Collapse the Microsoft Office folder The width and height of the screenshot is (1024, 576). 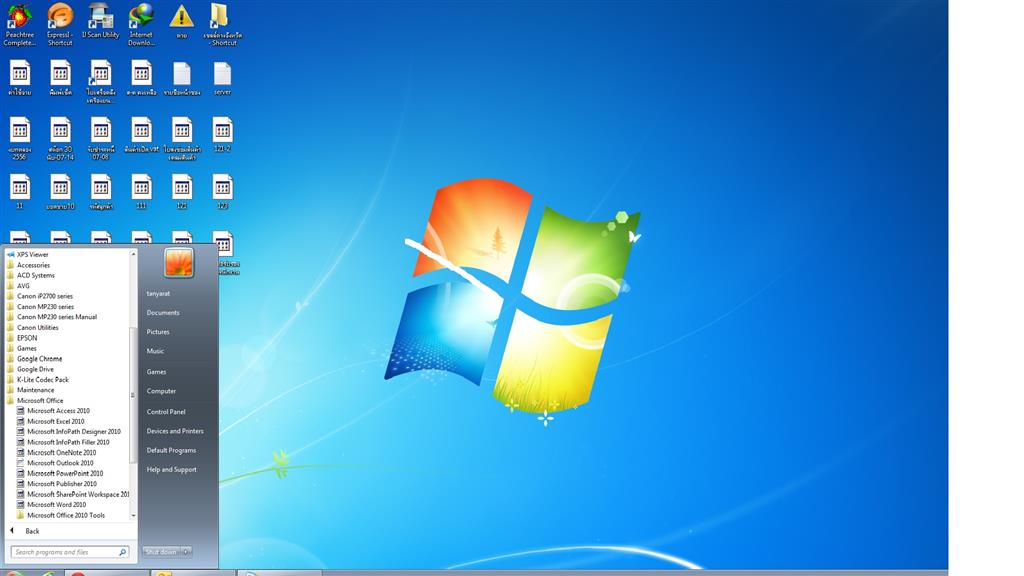tap(40, 400)
